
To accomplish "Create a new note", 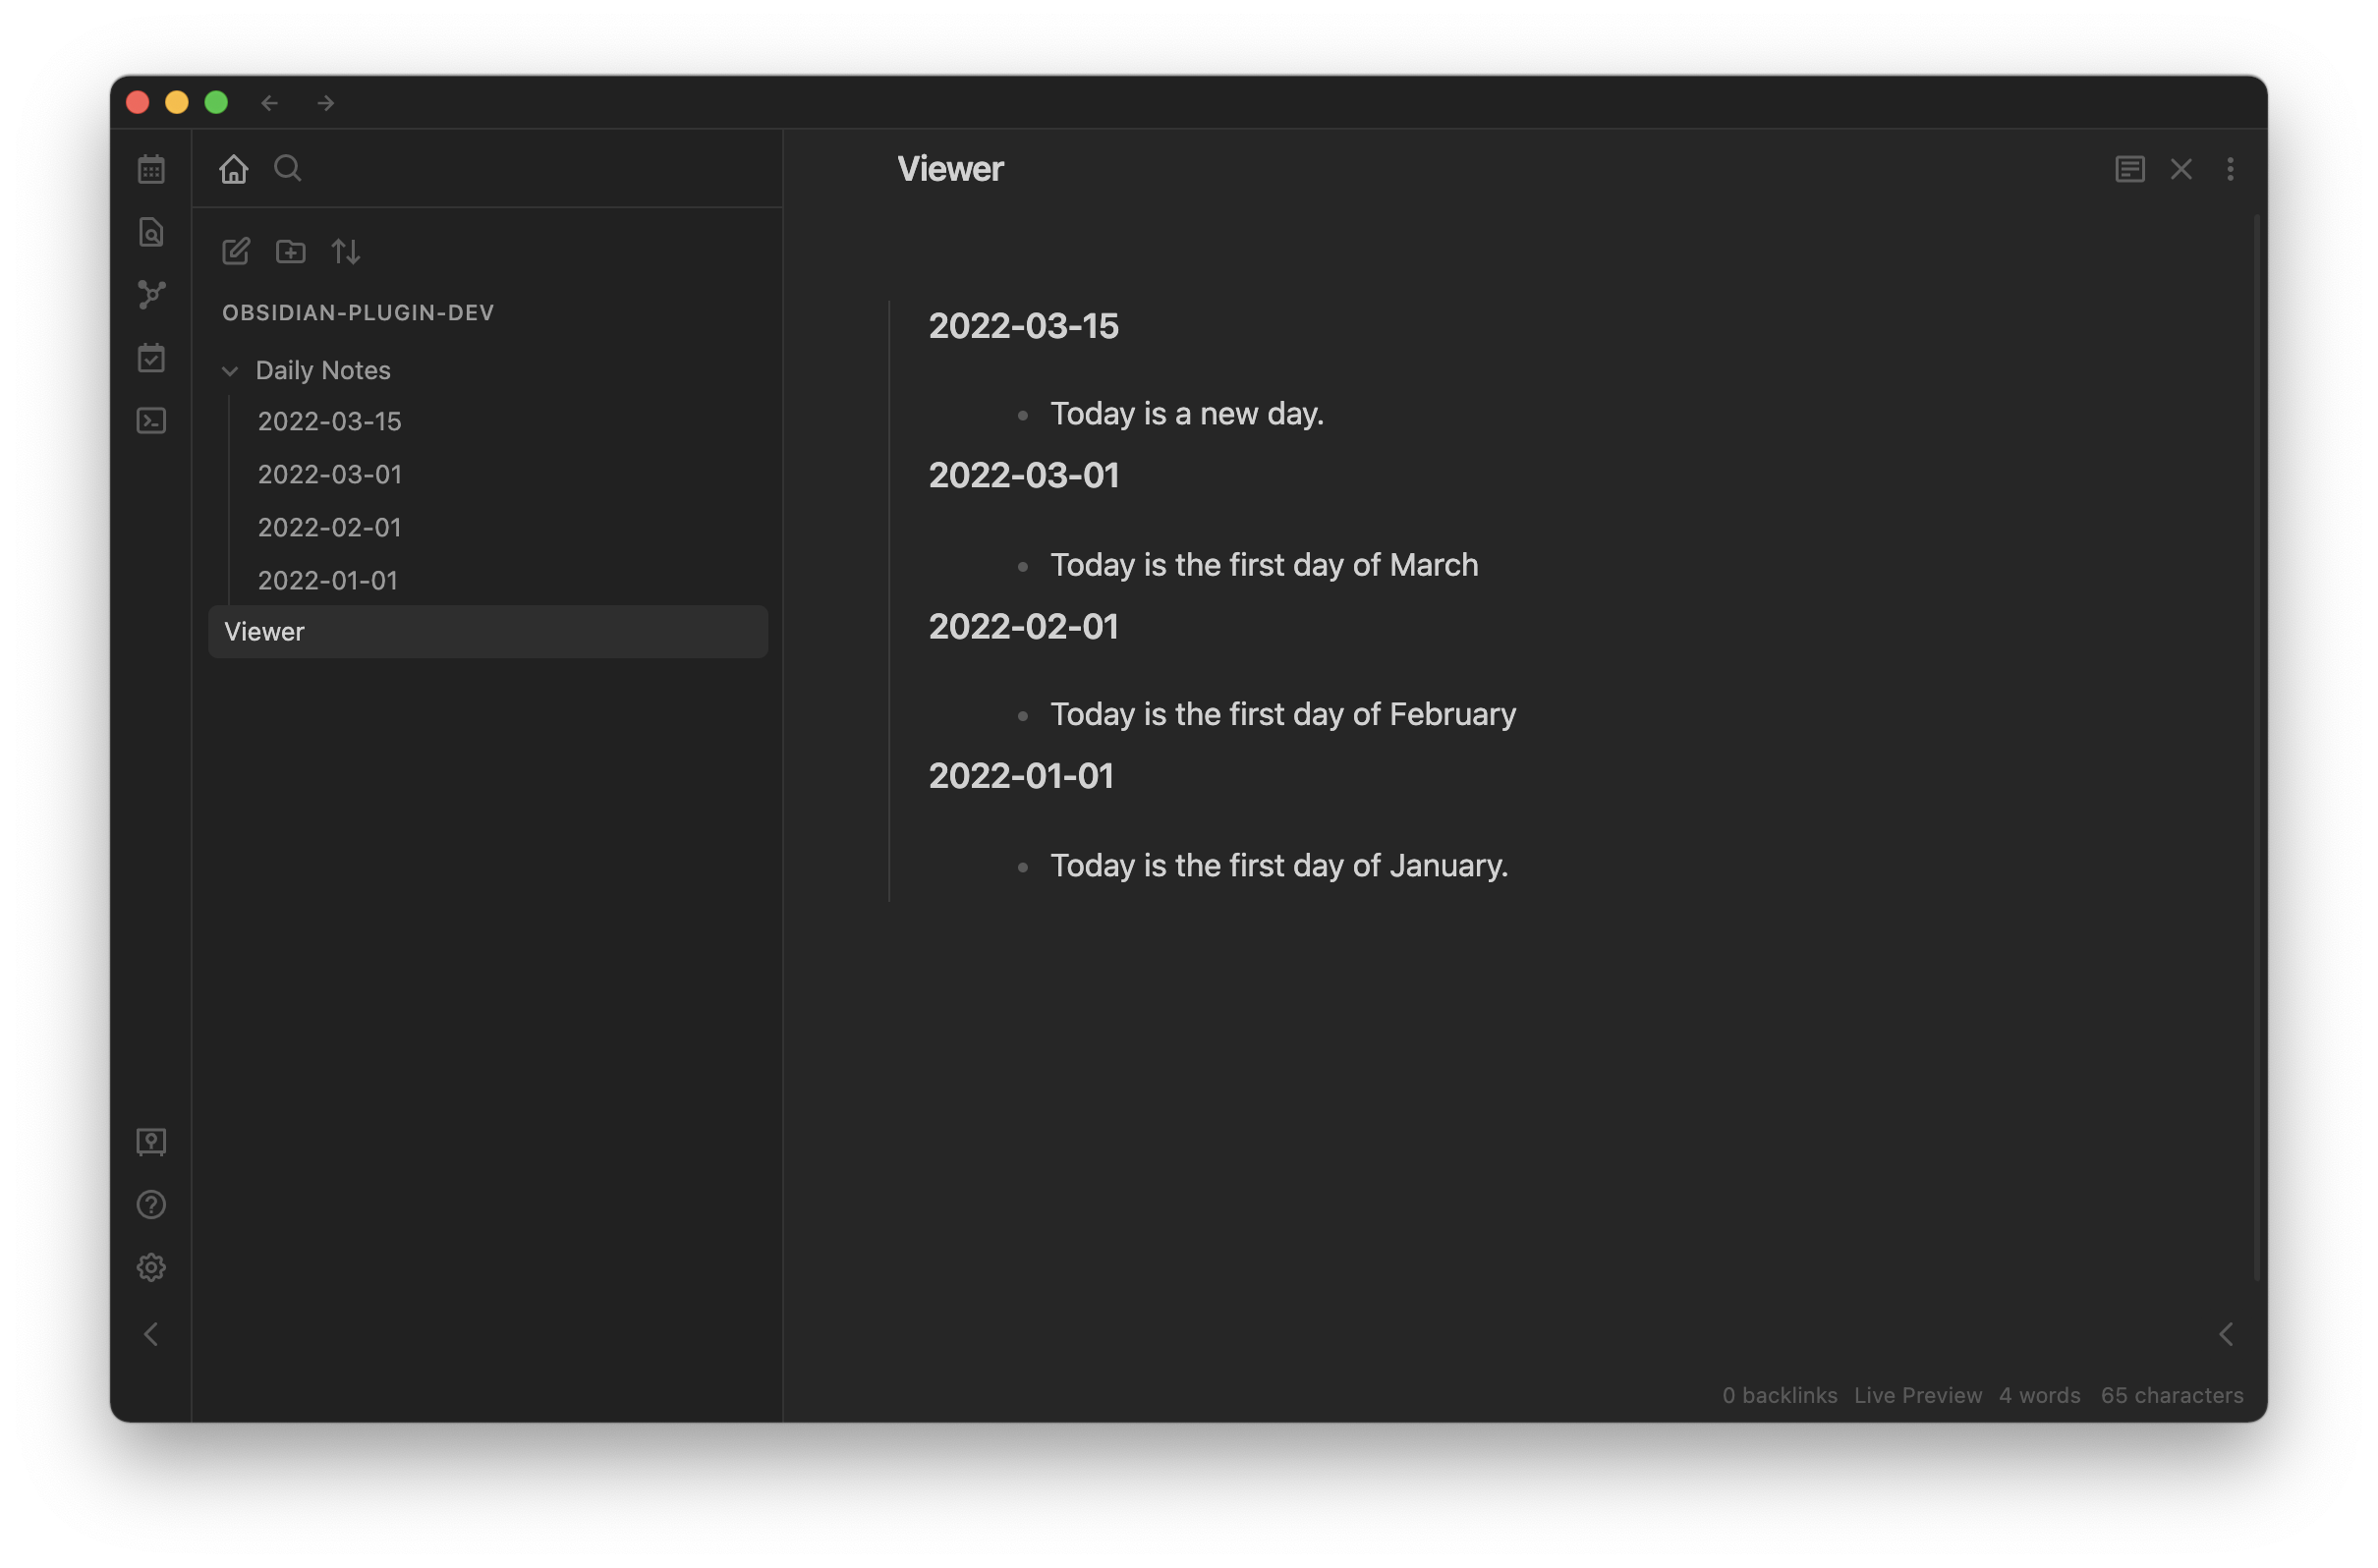I will pyautogui.click(x=236, y=251).
